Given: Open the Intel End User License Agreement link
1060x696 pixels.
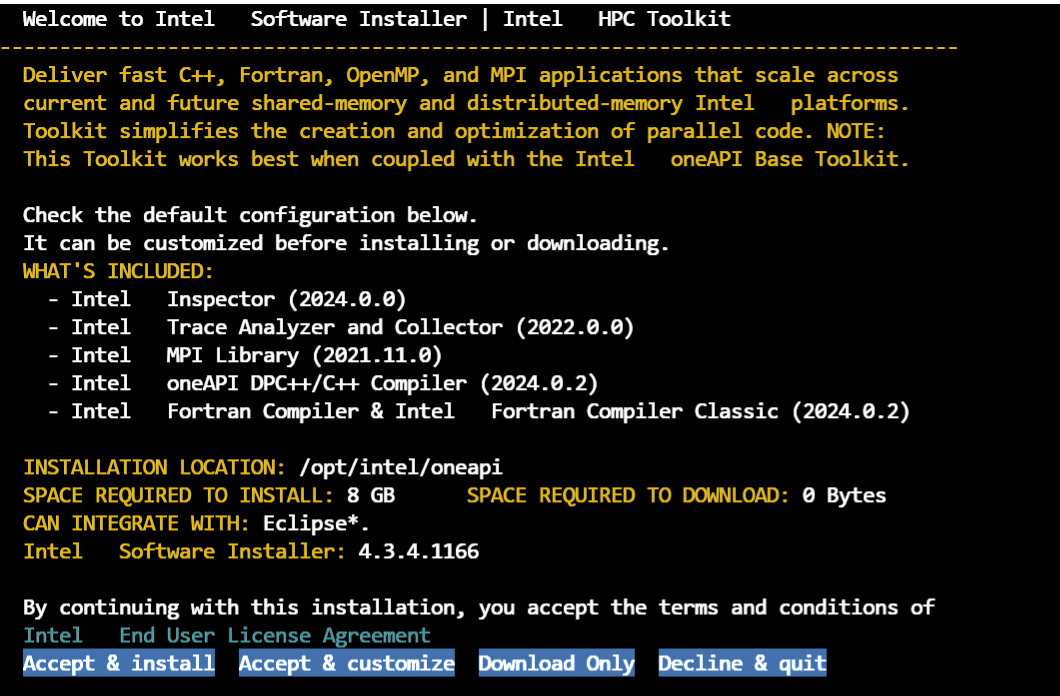Looking at the screenshot, I should click(x=227, y=635).
